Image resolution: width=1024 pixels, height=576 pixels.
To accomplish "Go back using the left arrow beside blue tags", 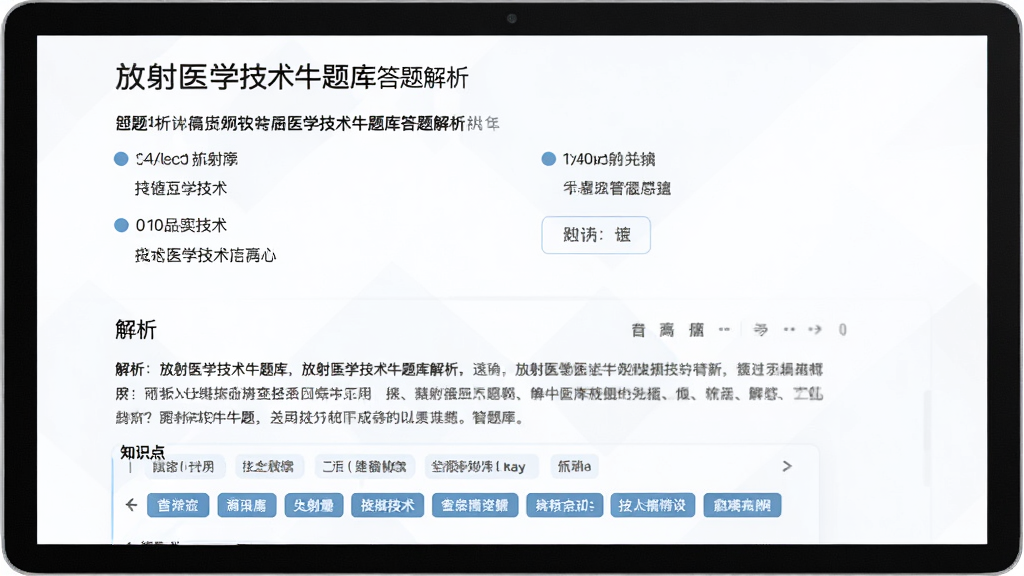I will click(131, 505).
